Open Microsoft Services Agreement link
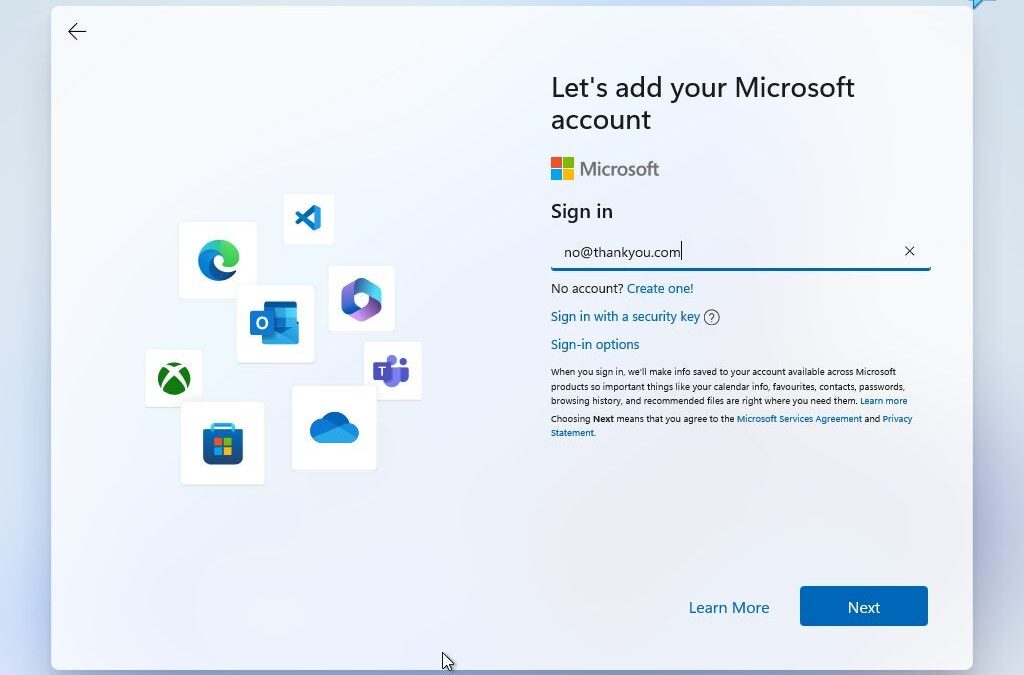 pyautogui.click(x=799, y=419)
